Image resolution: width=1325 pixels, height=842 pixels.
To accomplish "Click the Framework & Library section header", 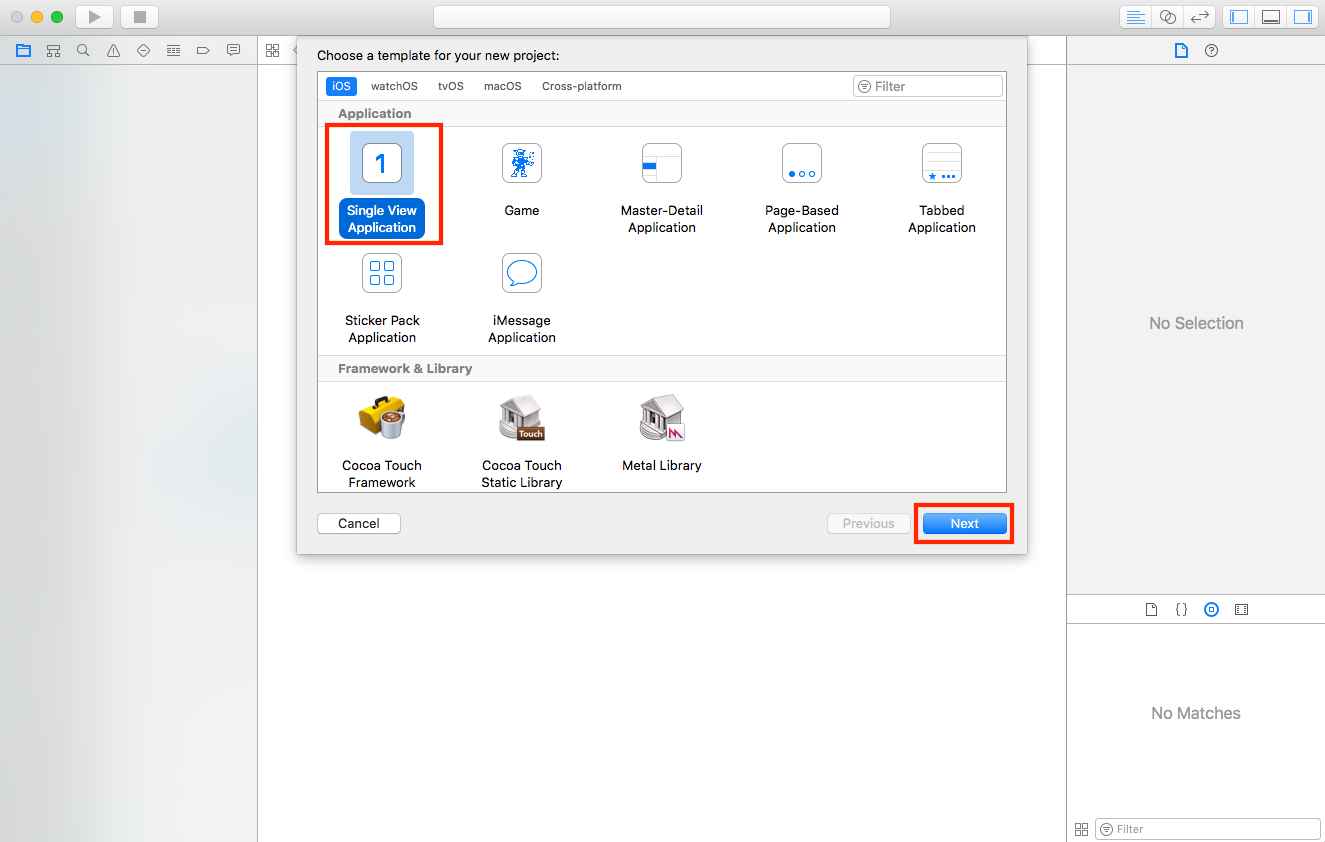I will 405,368.
